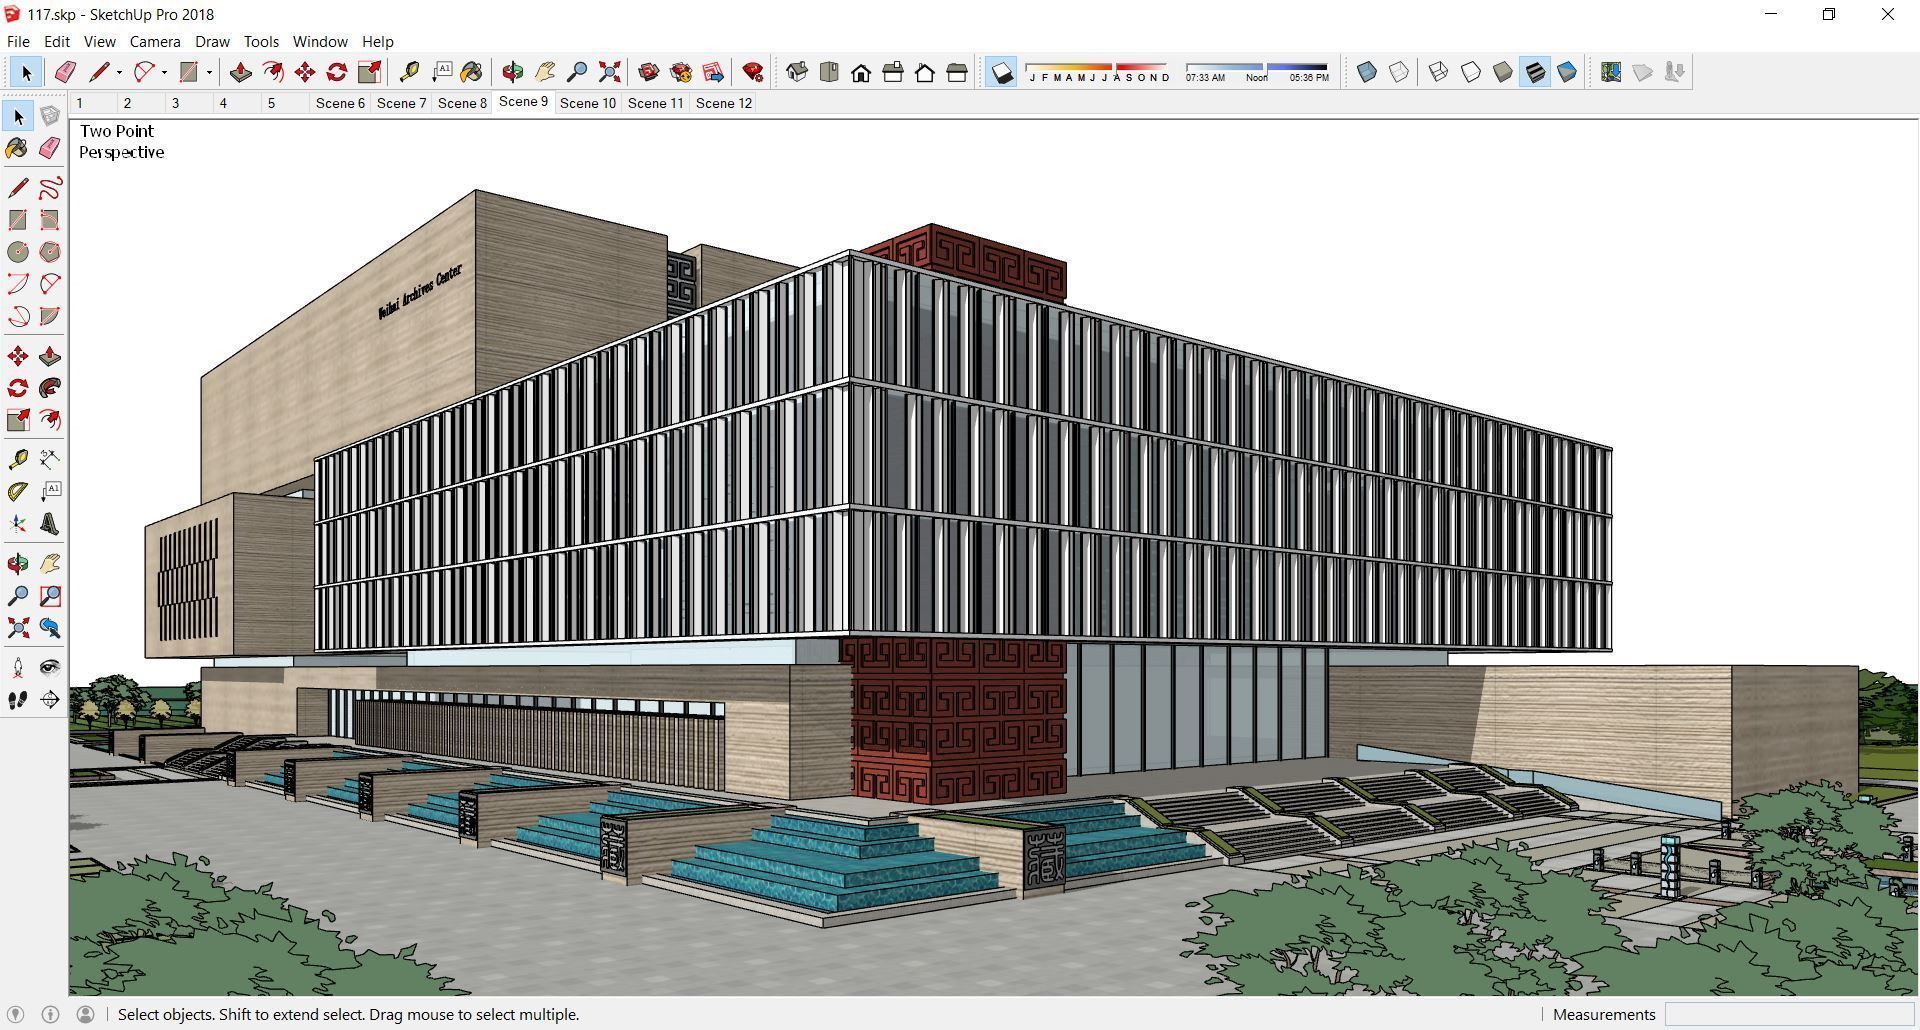The width and height of the screenshot is (1920, 1030).
Task: Open the Camera menu
Action: coord(155,42)
